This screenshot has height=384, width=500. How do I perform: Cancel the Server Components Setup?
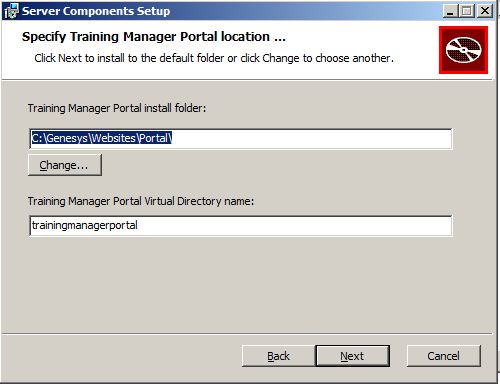click(444, 356)
